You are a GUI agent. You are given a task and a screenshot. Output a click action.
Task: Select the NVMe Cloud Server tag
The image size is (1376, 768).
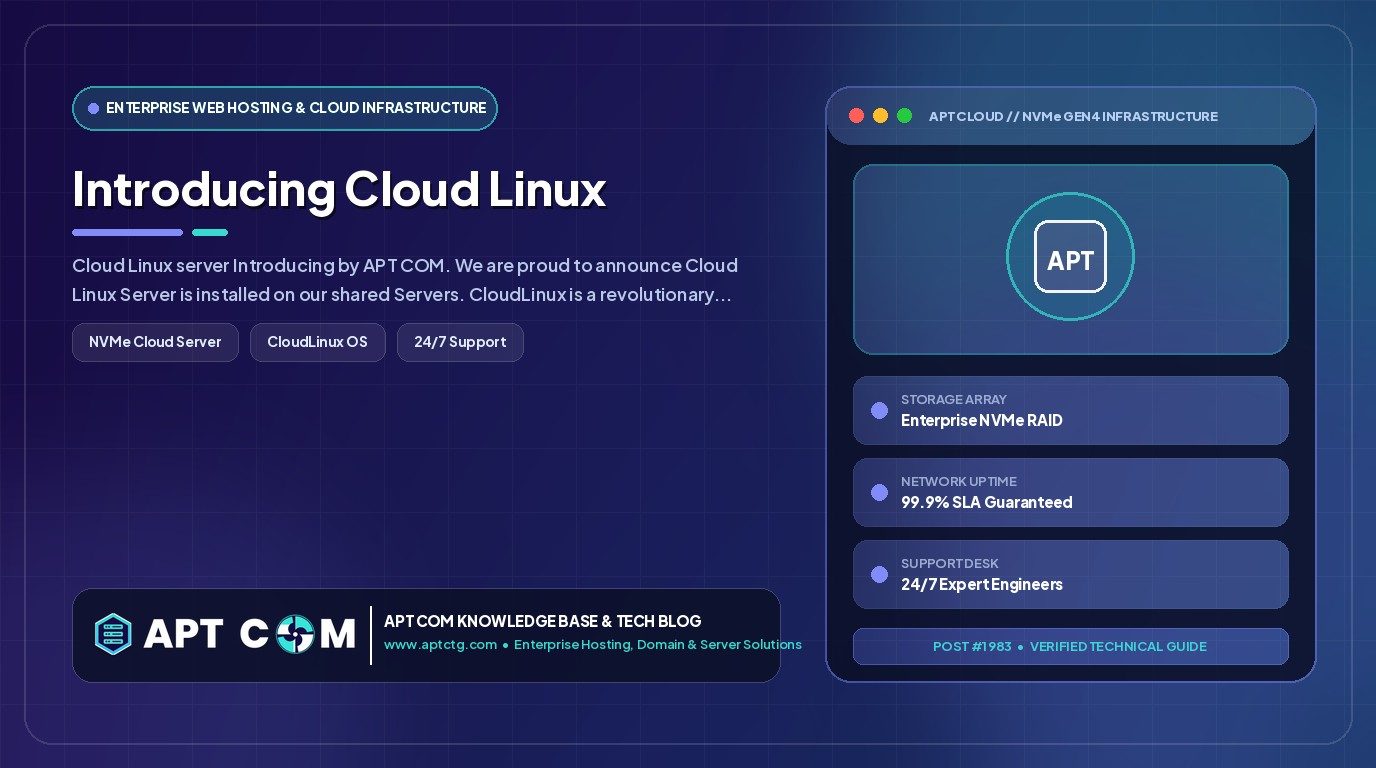click(x=155, y=342)
